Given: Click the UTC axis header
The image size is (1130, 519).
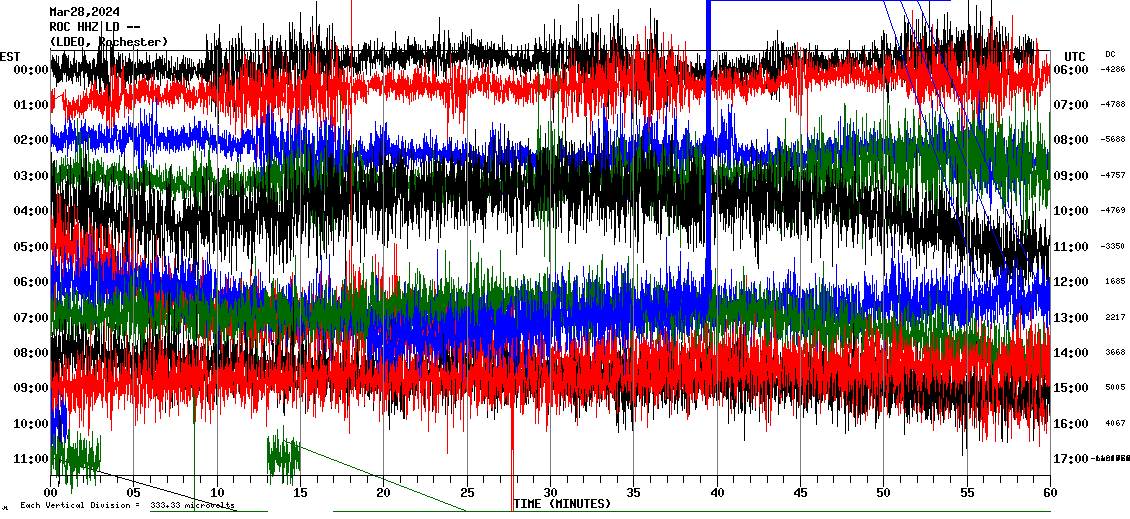Looking at the screenshot, I should (x=1075, y=56).
